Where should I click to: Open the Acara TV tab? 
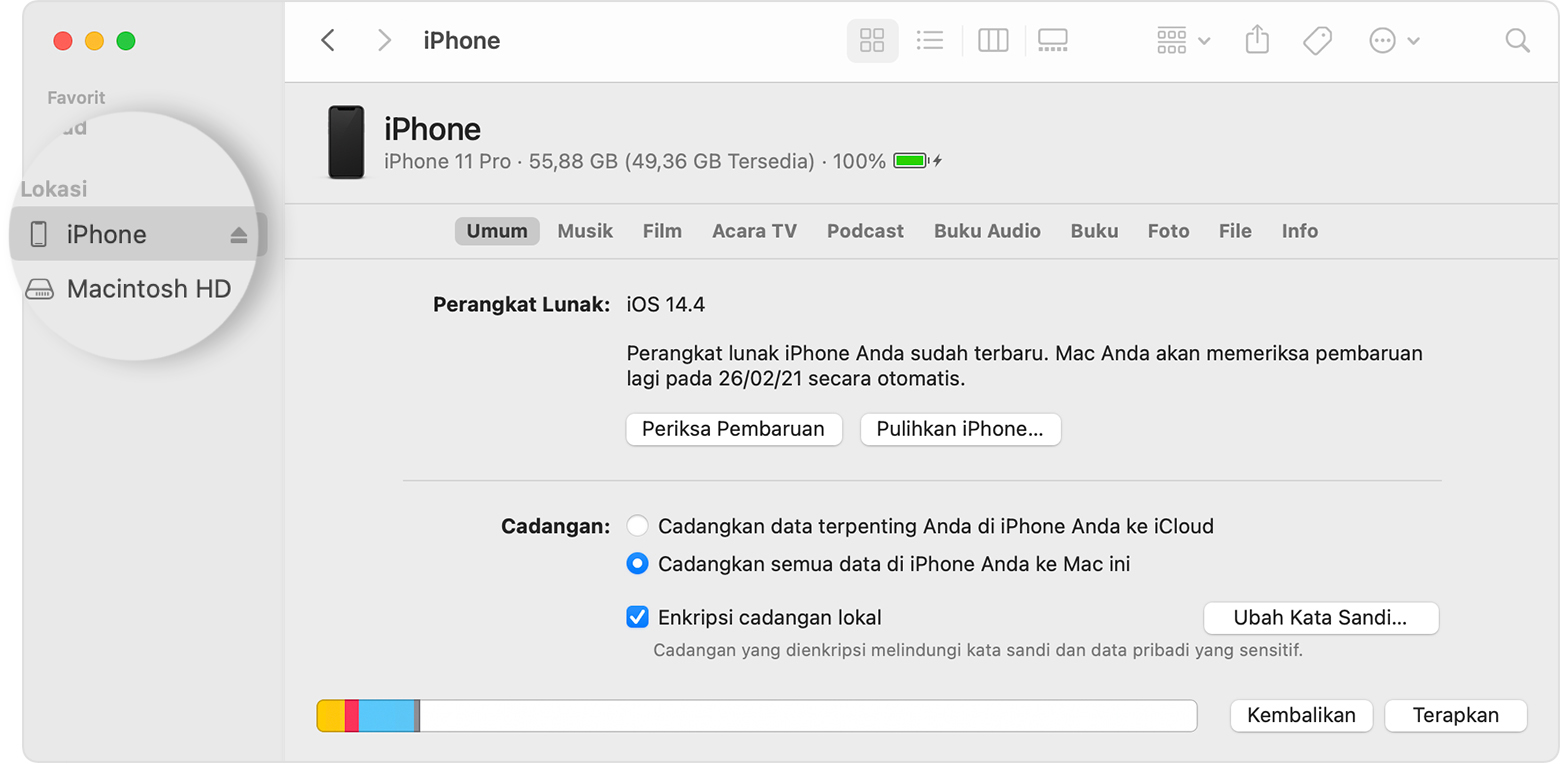(754, 231)
